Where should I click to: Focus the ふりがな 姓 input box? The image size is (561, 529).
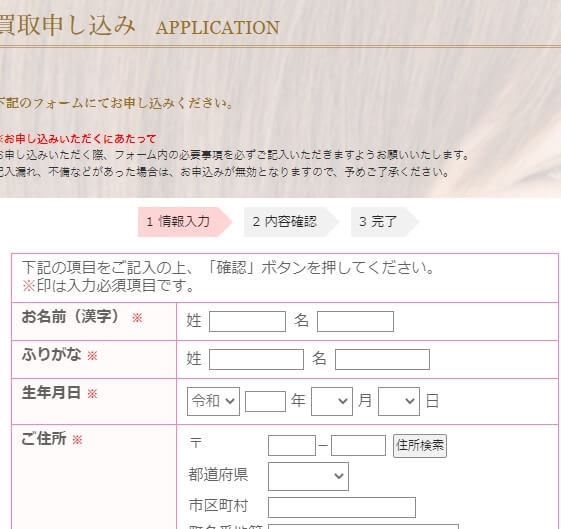tap(256, 359)
